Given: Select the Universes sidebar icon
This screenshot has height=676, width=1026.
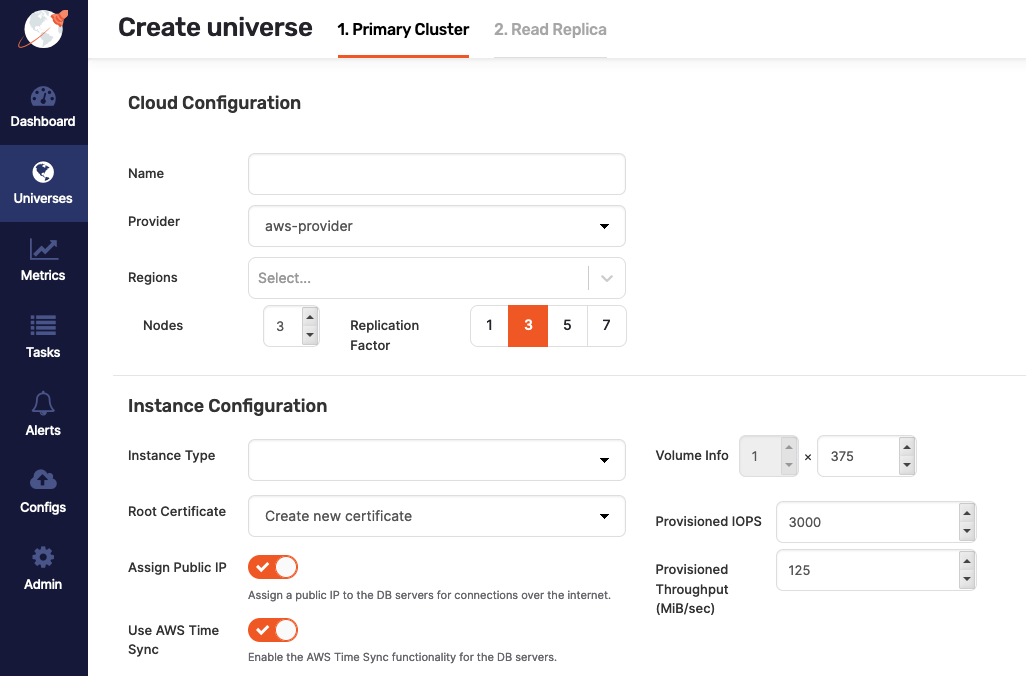Looking at the screenshot, I should (x=43, y=183).
